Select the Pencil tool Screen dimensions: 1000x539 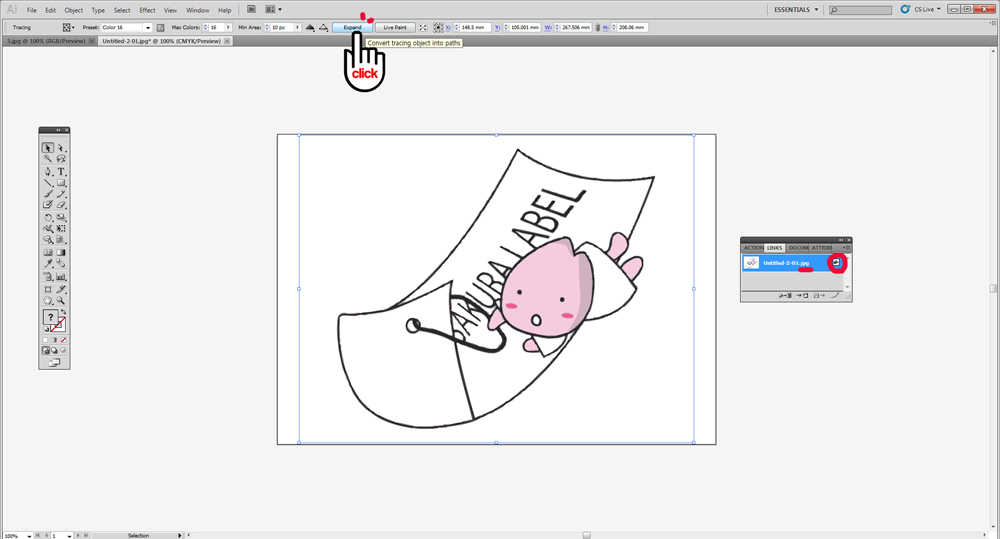pyautogui.click(x=61, y=194)
